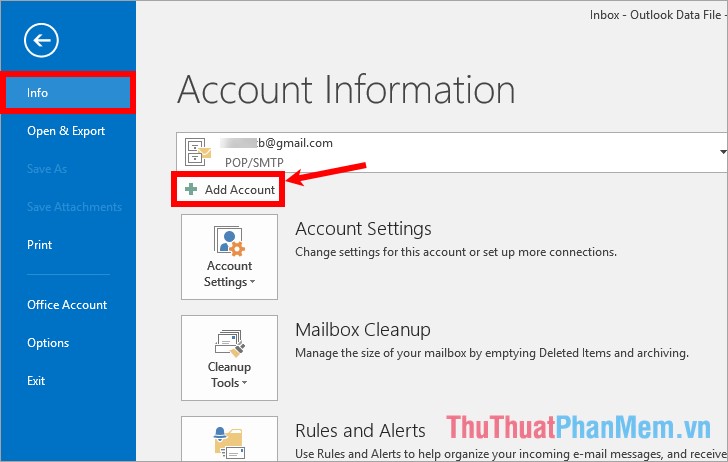Open the Open & Export menu item
Screen dimensions: 728x462
click(66, 131)
